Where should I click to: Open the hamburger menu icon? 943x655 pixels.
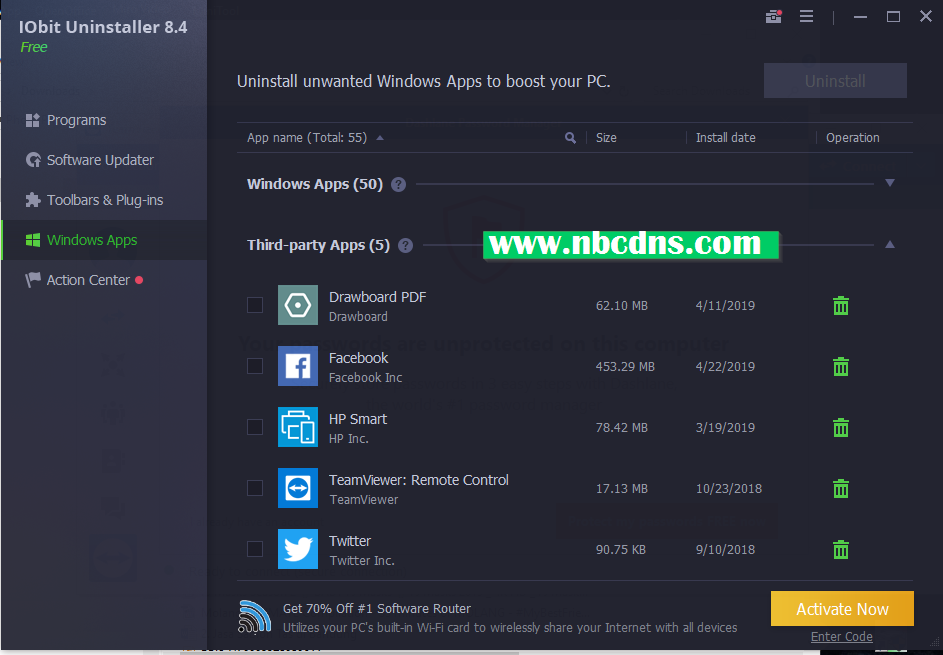(x=806, y=16)
